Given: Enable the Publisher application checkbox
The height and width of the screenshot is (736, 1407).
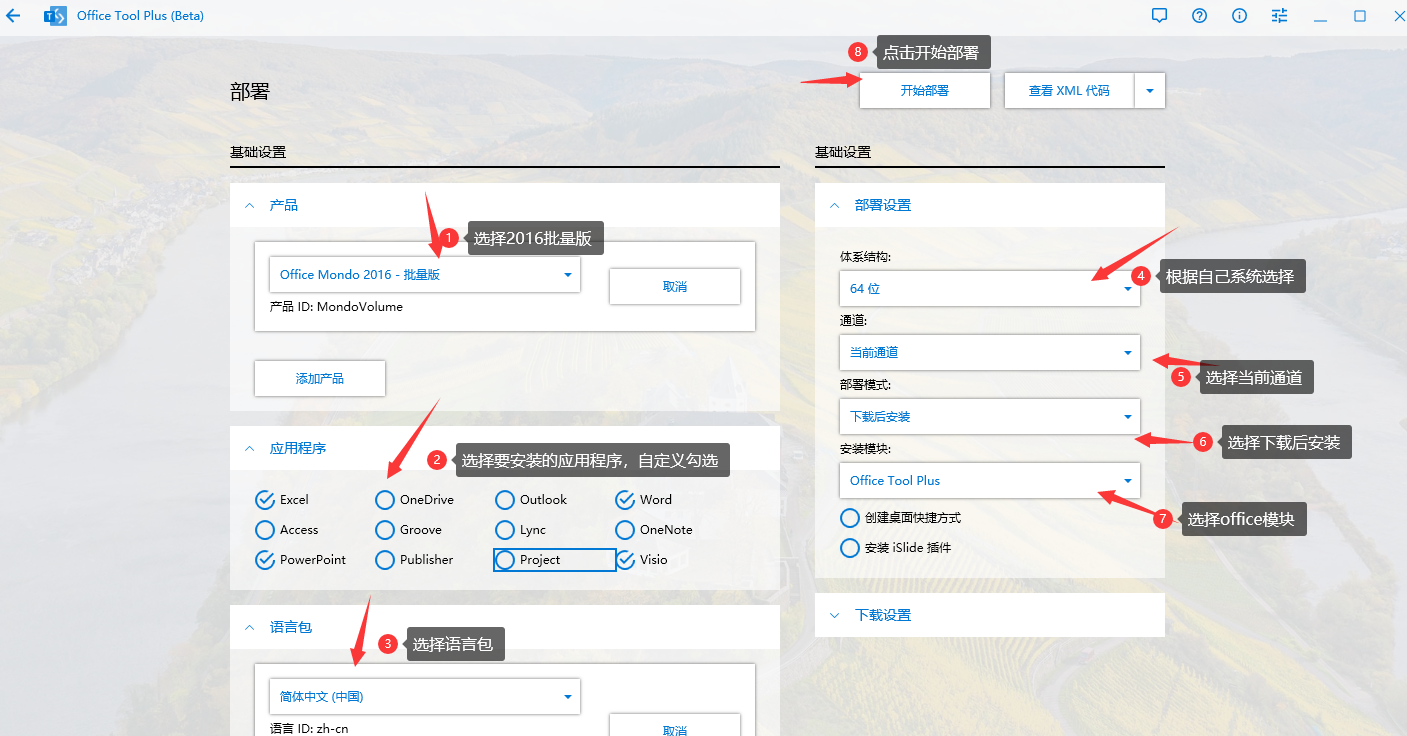Looking at the screenshot, I should 385,560.
